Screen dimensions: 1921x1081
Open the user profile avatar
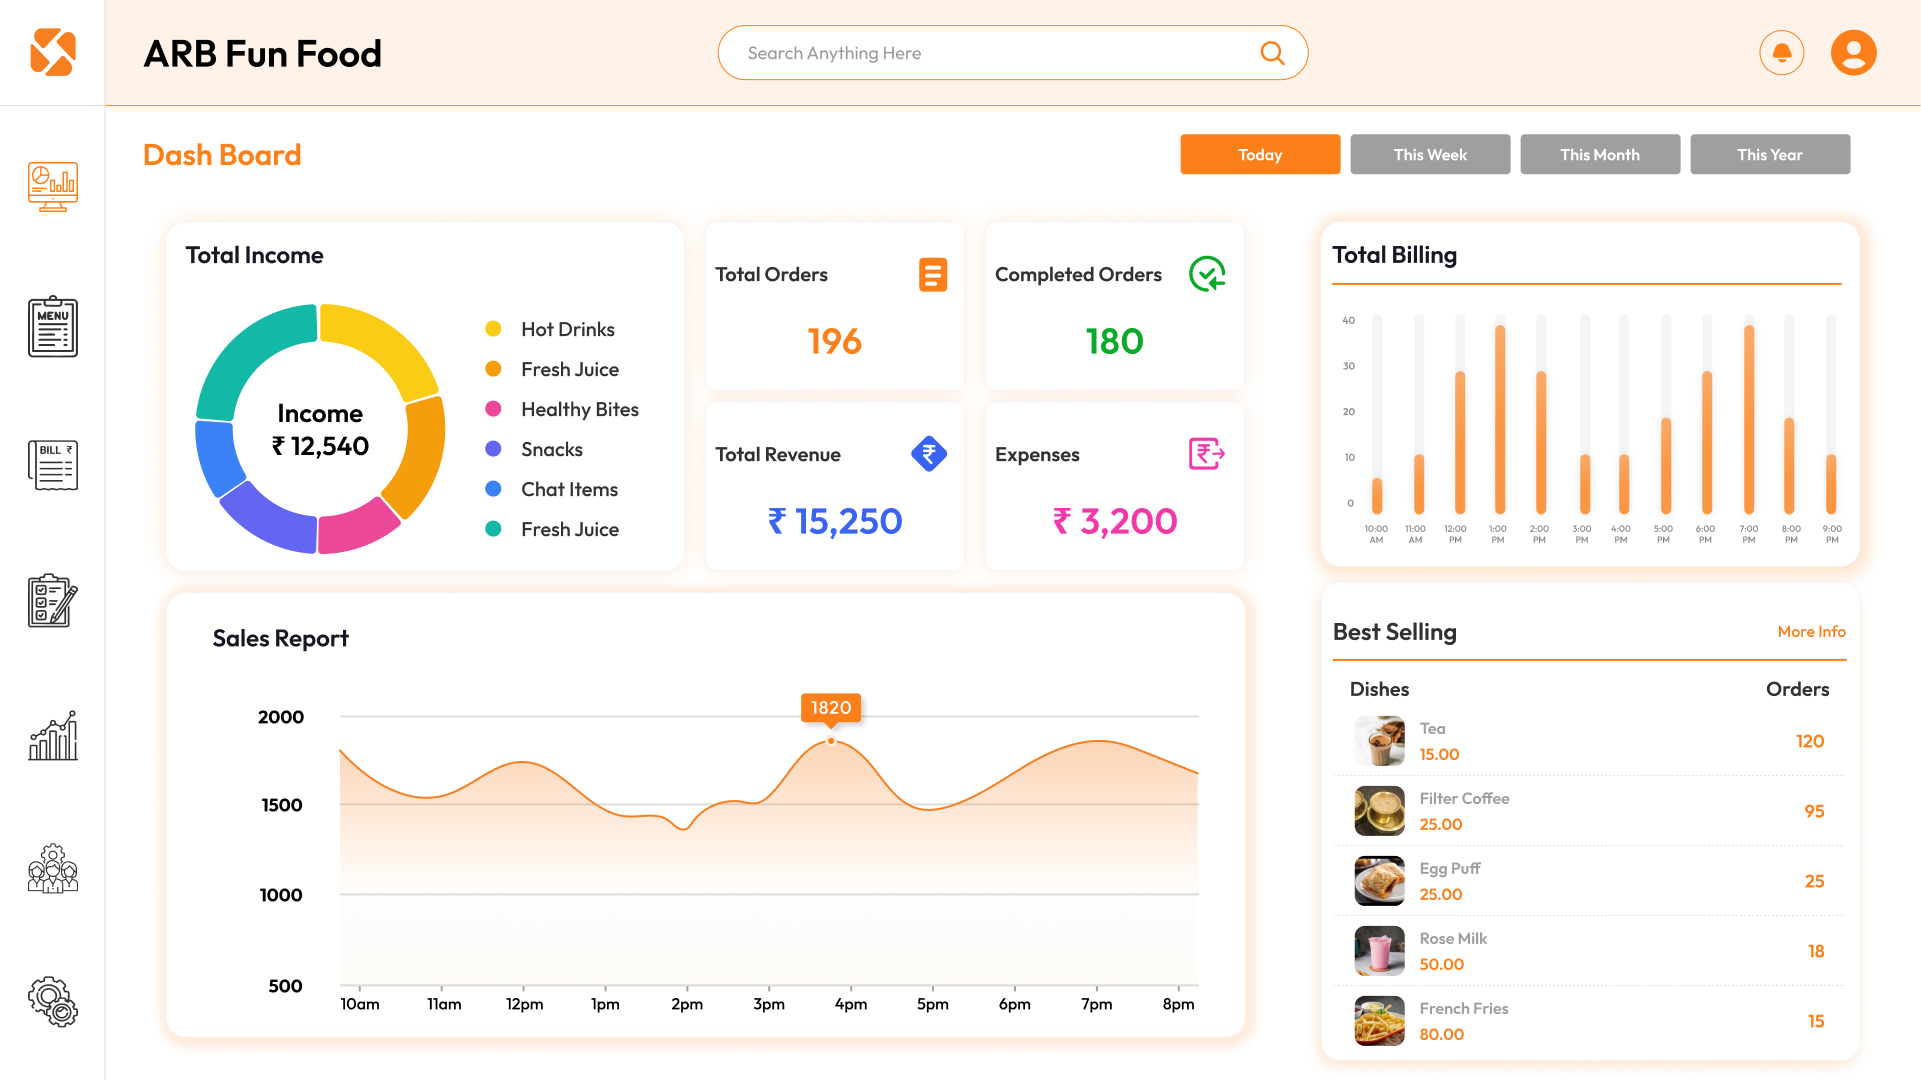pos(1854,52)
